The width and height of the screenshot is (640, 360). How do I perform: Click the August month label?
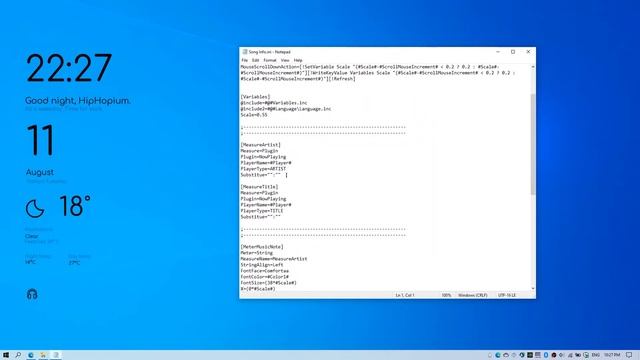[x=40, y=172]
